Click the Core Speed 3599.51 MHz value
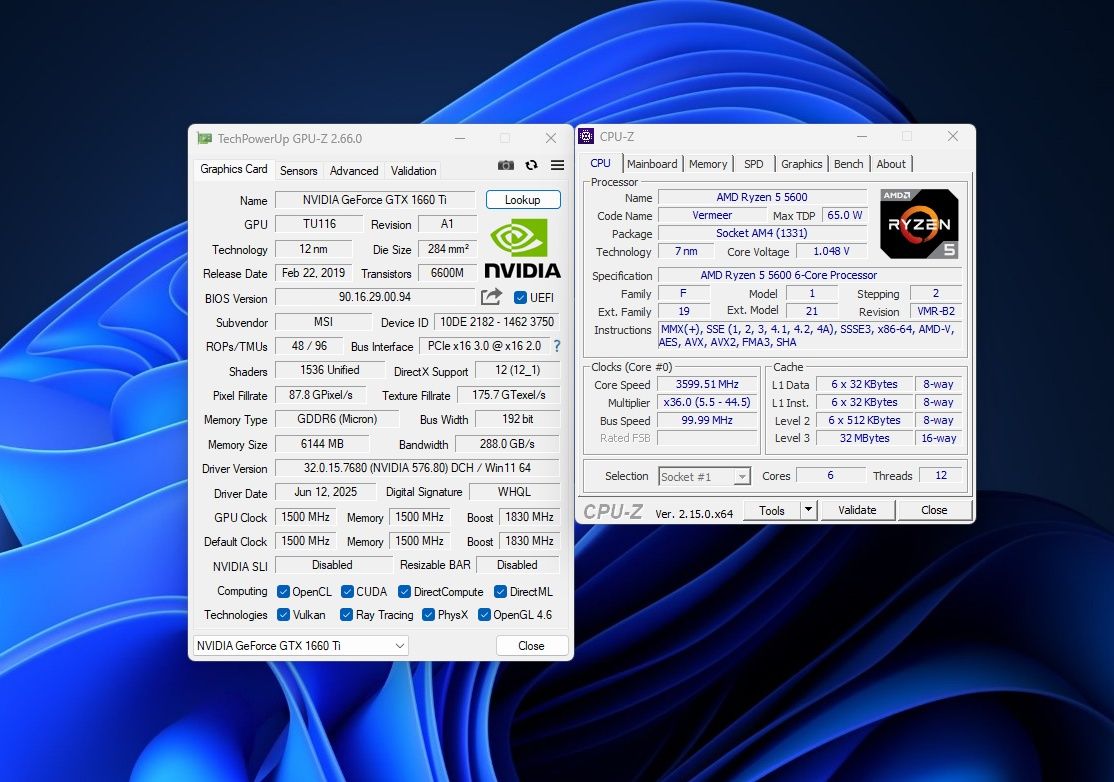The width and height of the screenshot is (1114, 782). click(707, 384)
